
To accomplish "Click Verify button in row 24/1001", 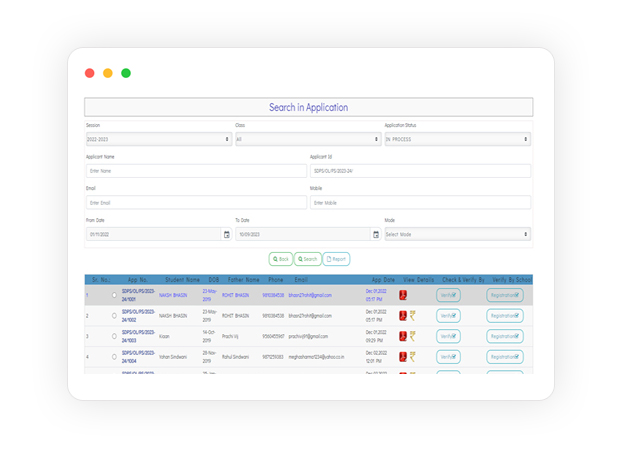I will point(448,295).
